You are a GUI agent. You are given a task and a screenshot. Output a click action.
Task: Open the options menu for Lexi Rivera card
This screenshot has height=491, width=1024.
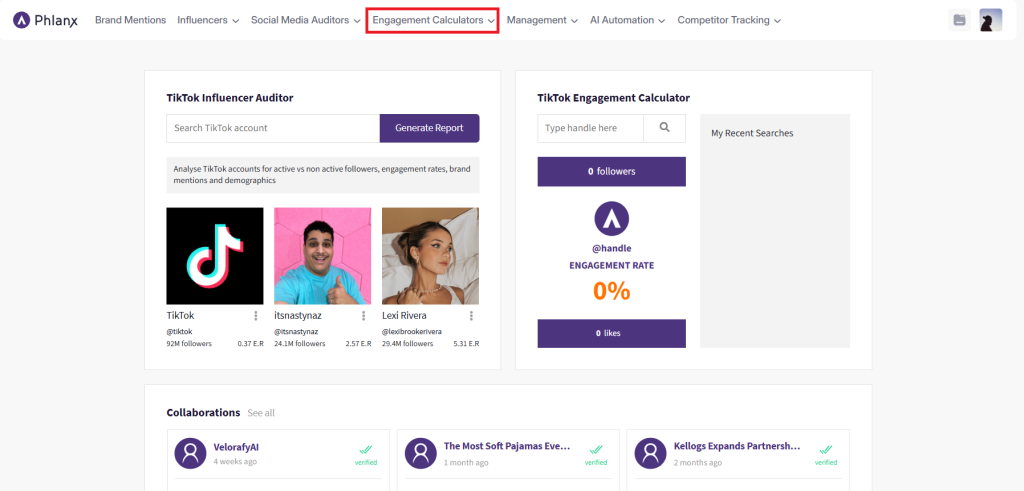tap(471, 316)
